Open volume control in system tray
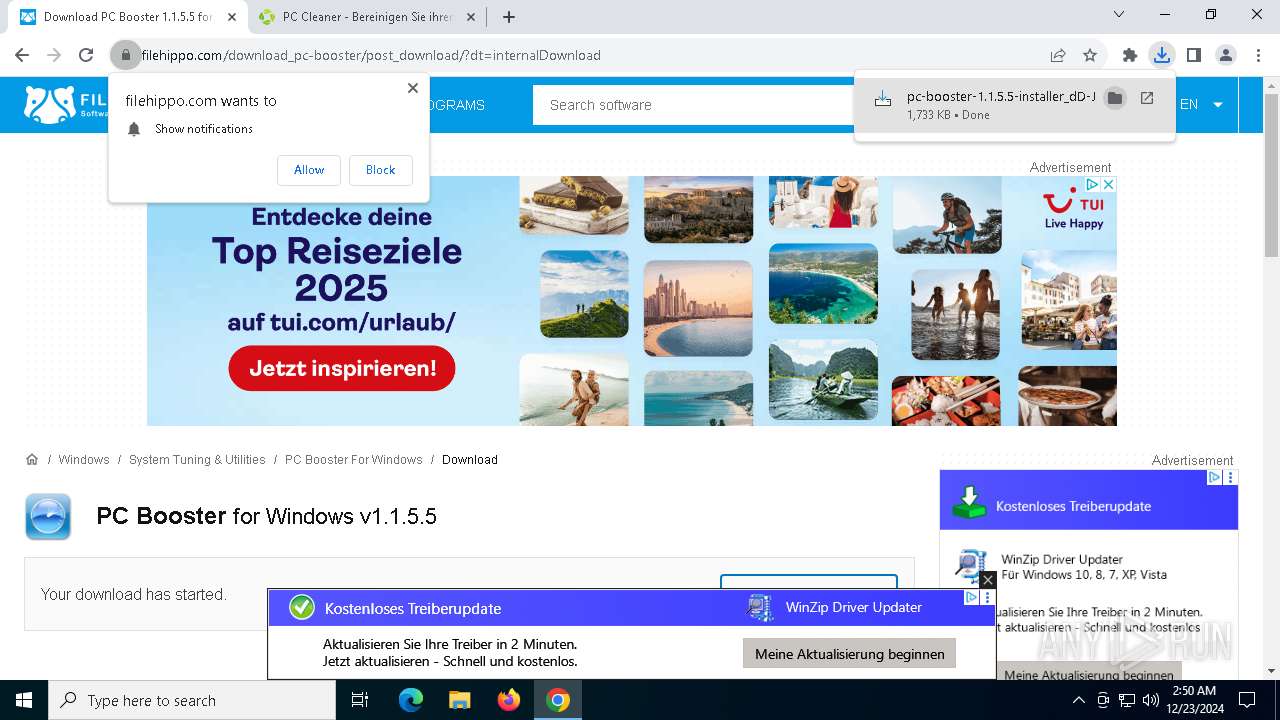The image size is (1280, 720). [x=1151, y=700]
